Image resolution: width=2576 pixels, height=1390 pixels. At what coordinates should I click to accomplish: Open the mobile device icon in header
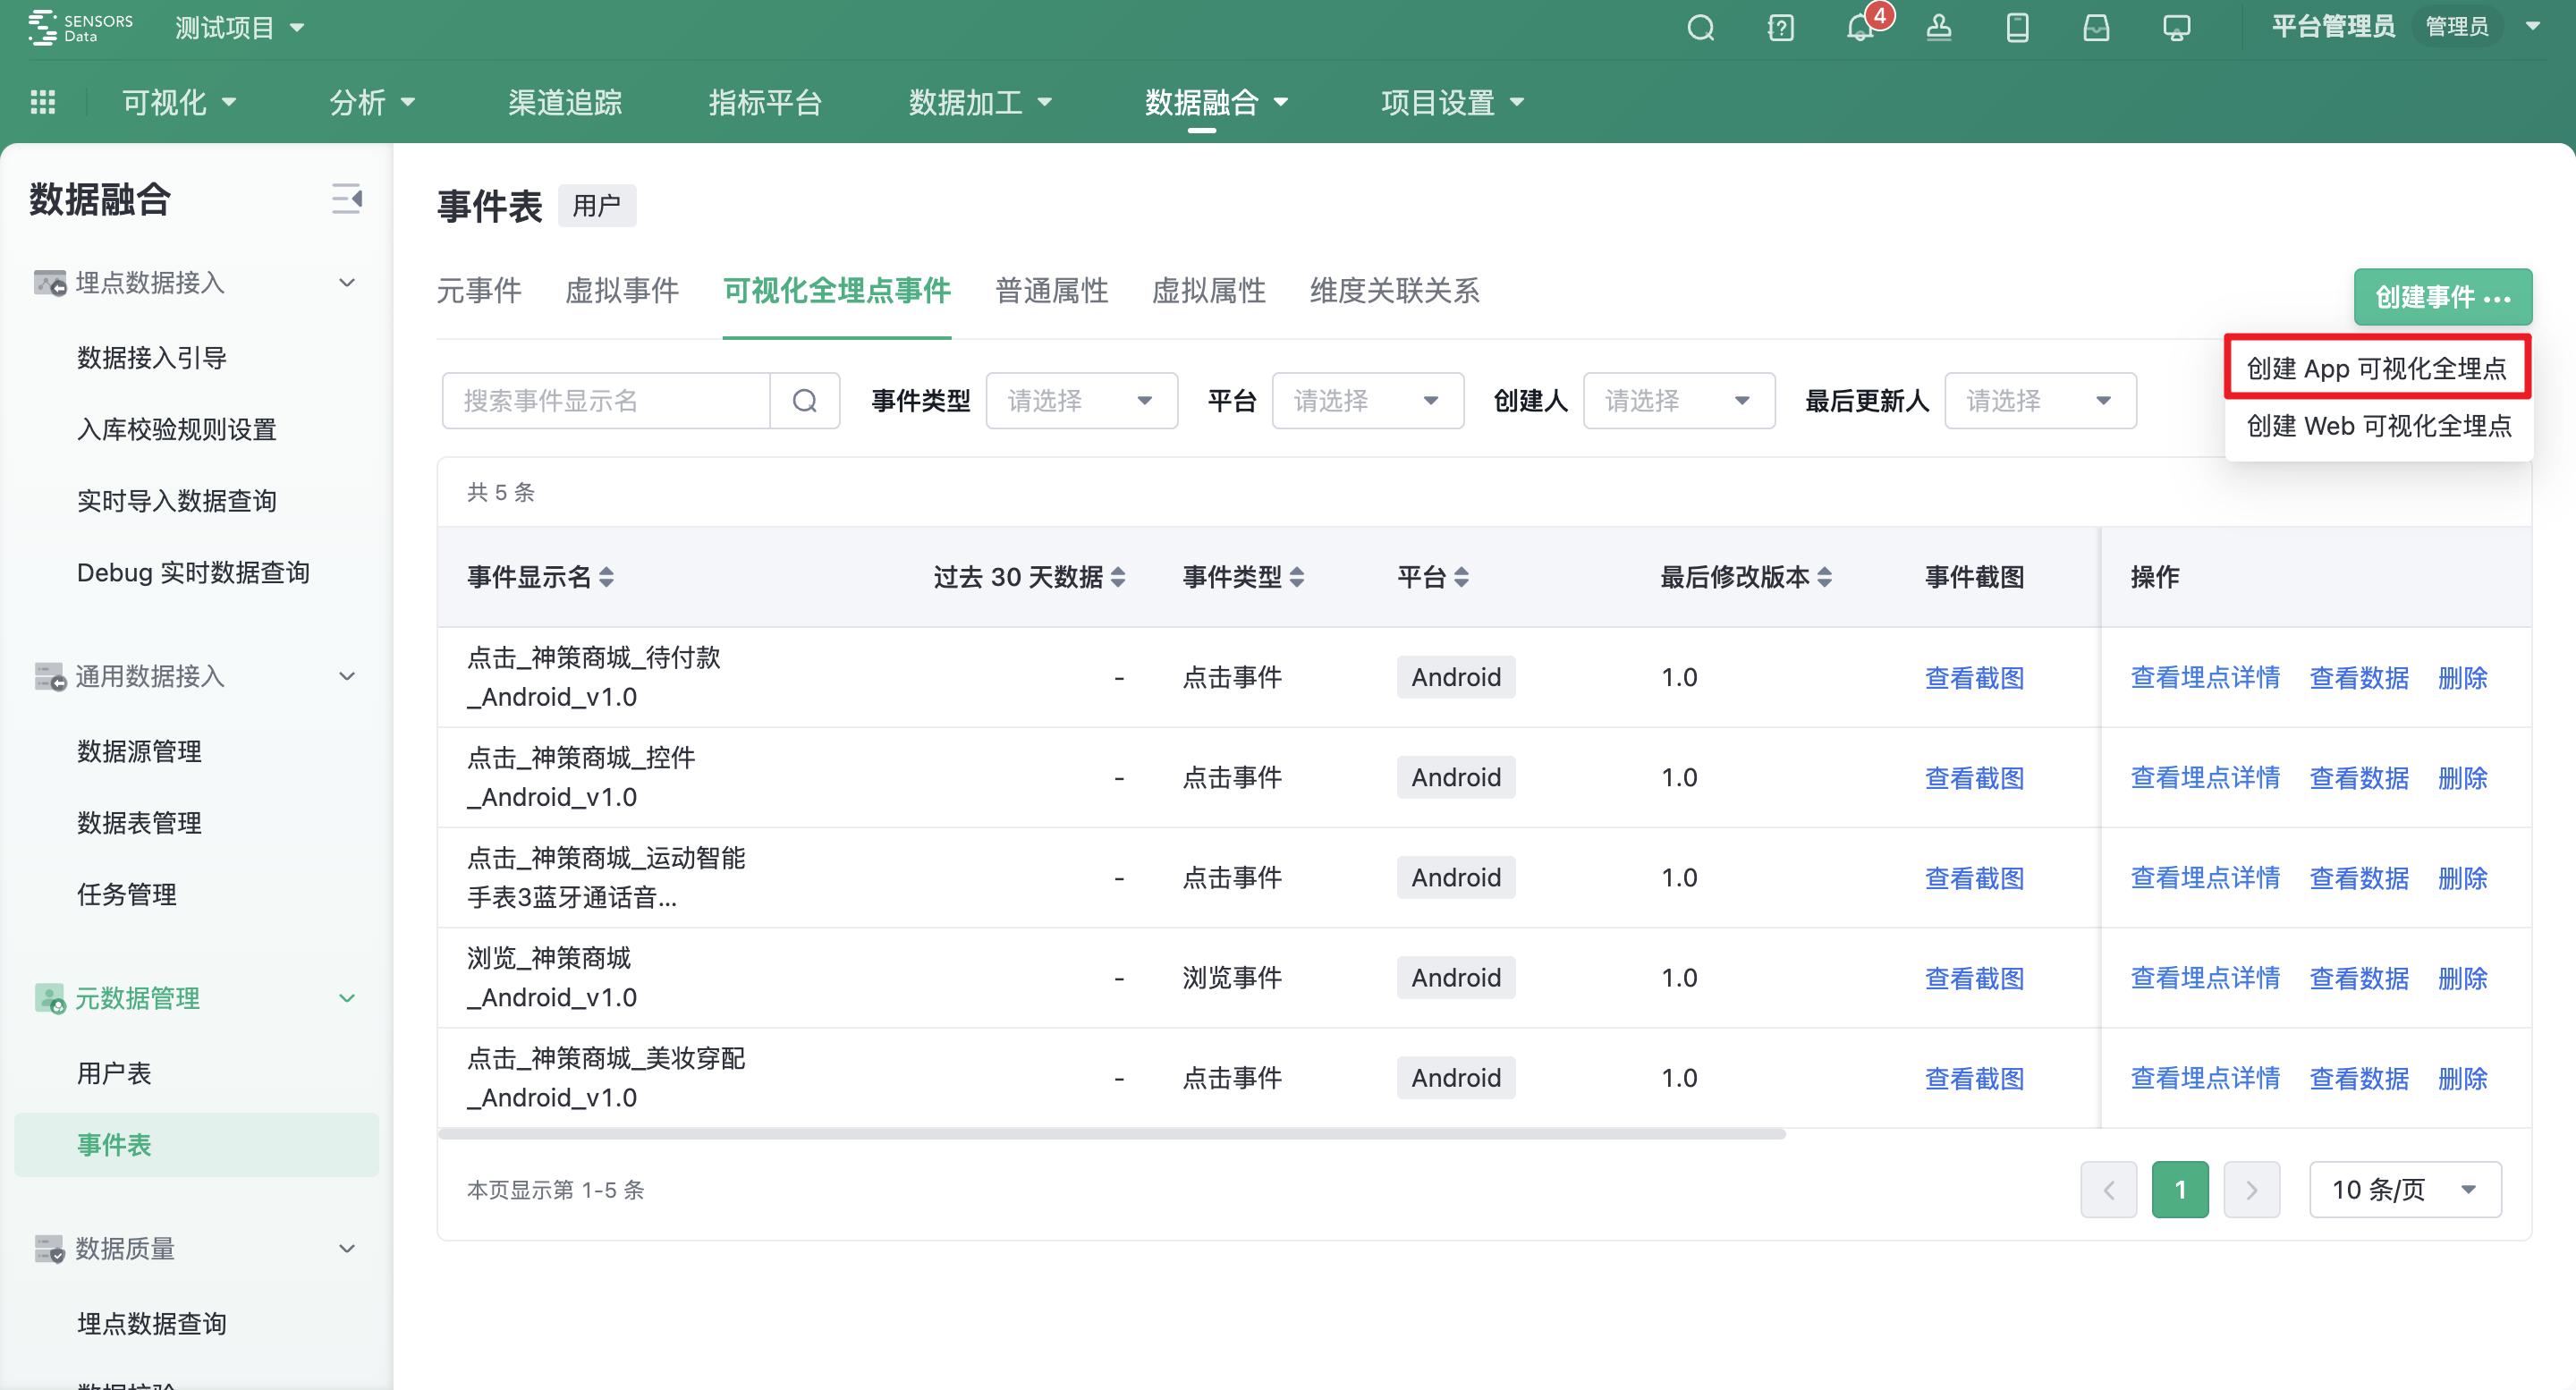[x=2017, y=27]
